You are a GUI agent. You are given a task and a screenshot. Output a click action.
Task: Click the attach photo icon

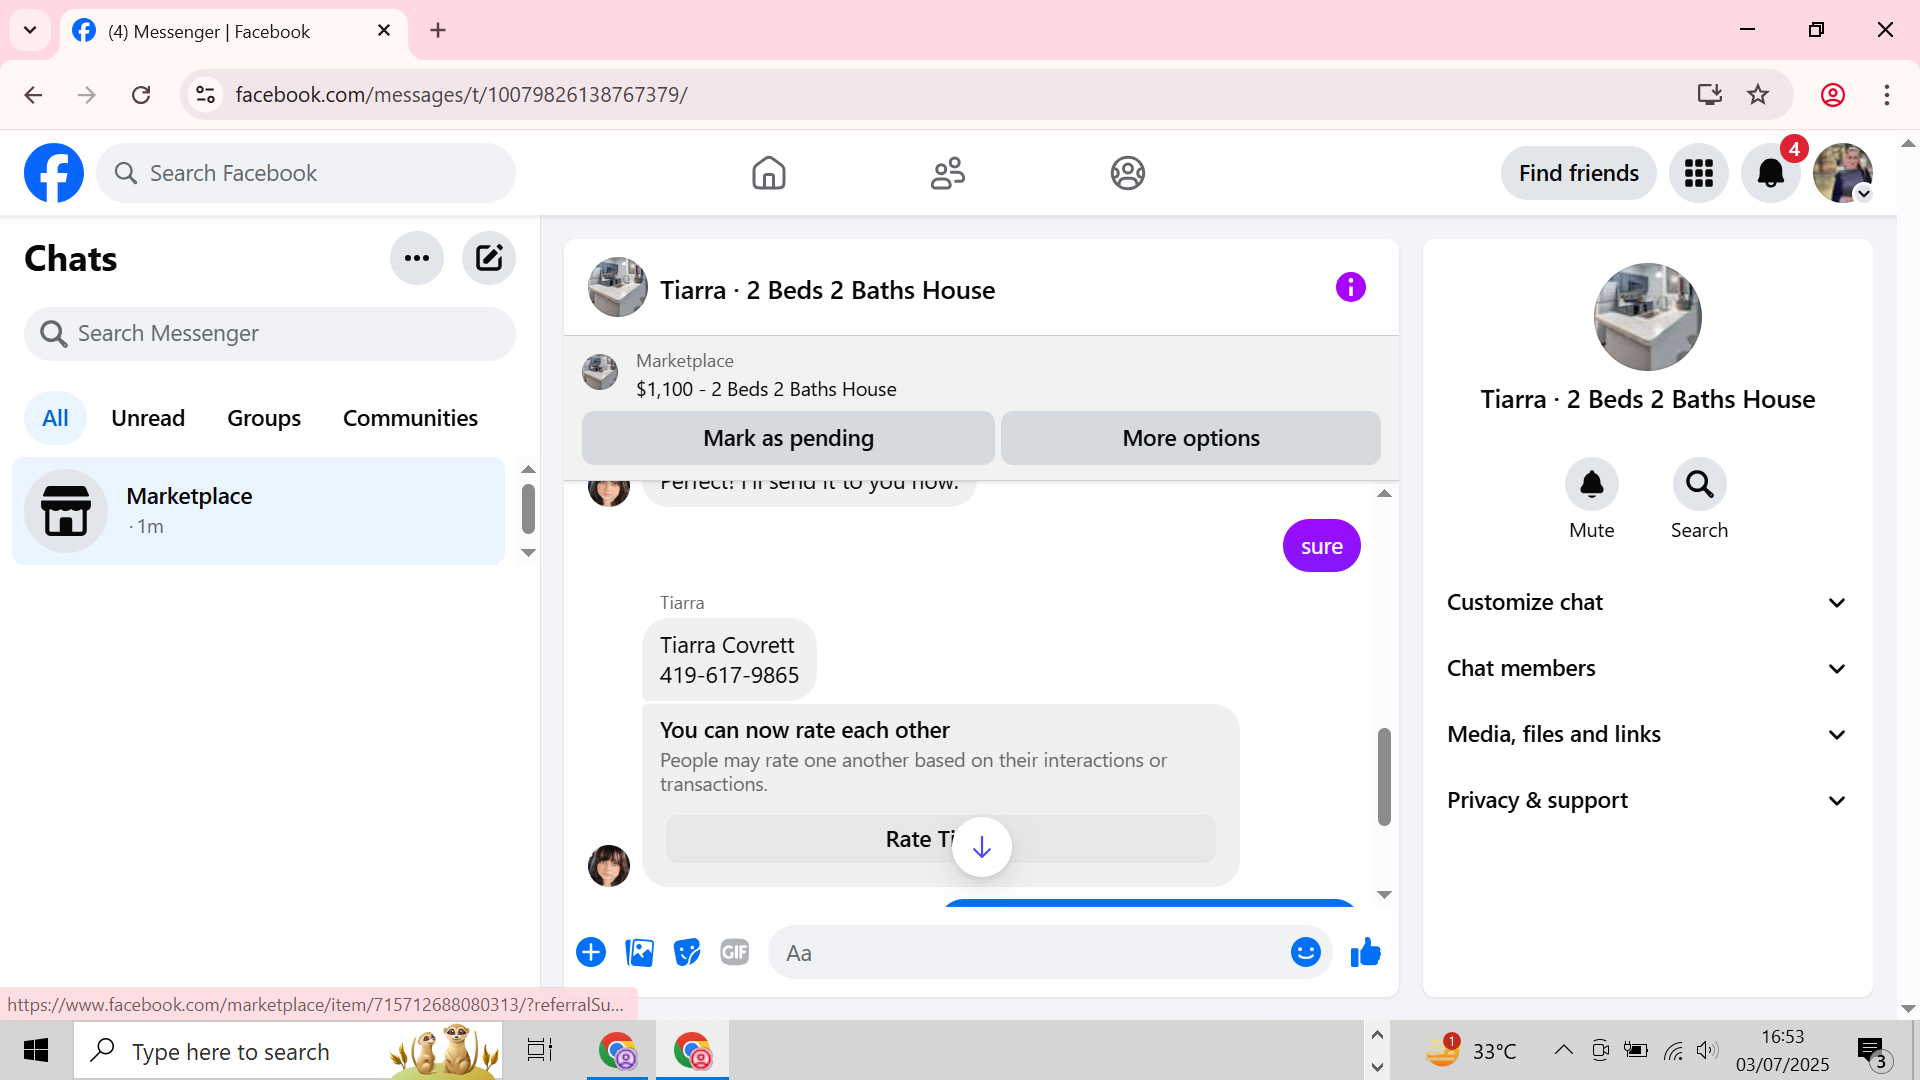click(x=639, y=953)
